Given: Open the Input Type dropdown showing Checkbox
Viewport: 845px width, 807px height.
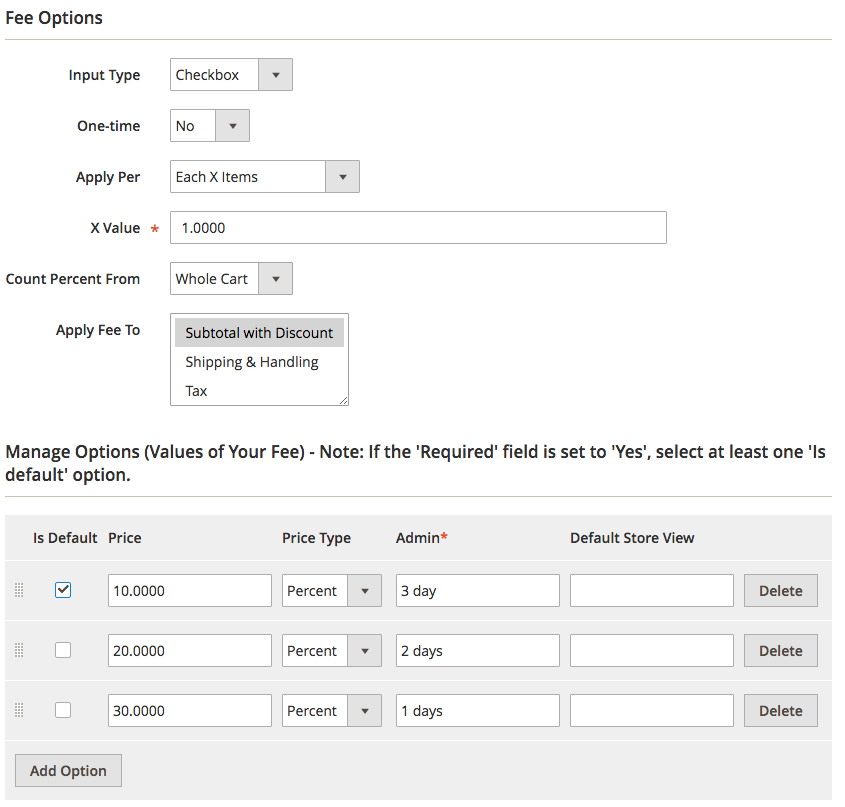Looking at the screenshot, I should click(x=231, y=74).
